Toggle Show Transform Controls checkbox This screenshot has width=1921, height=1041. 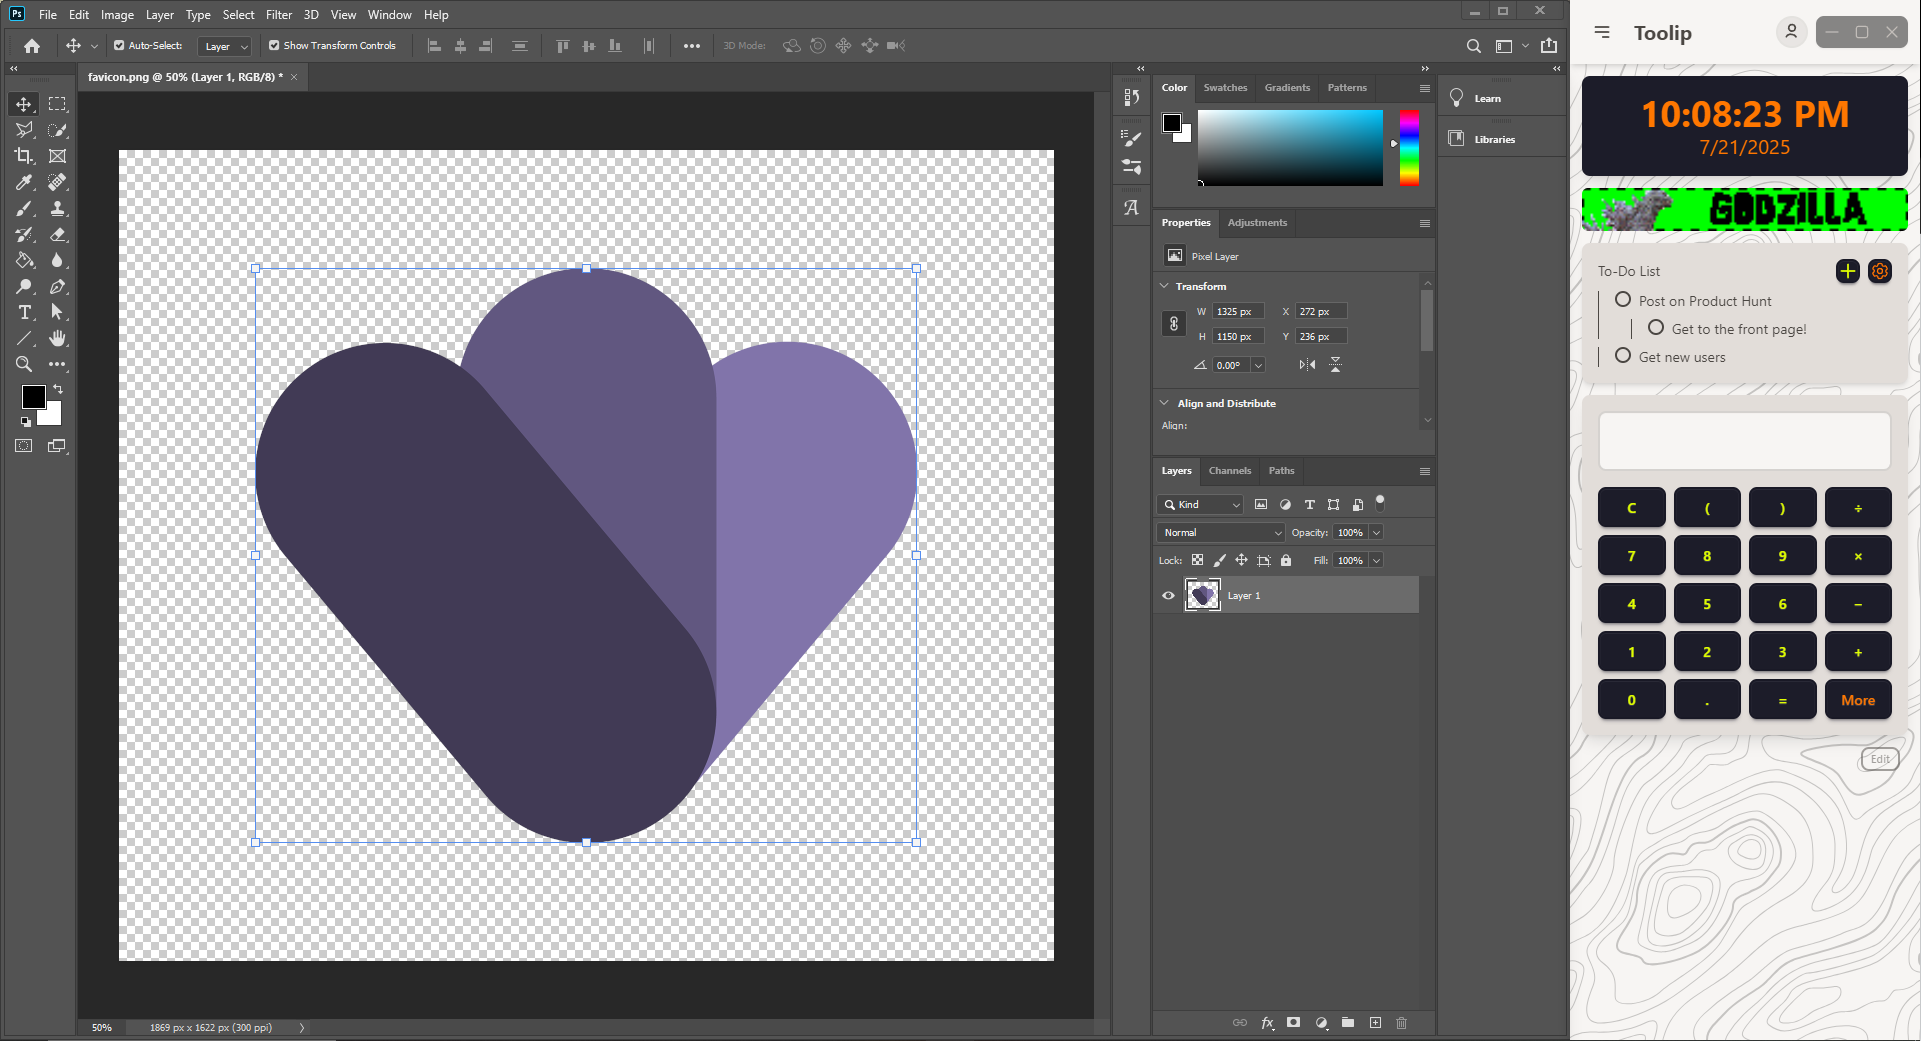click(x=274, y=46)
